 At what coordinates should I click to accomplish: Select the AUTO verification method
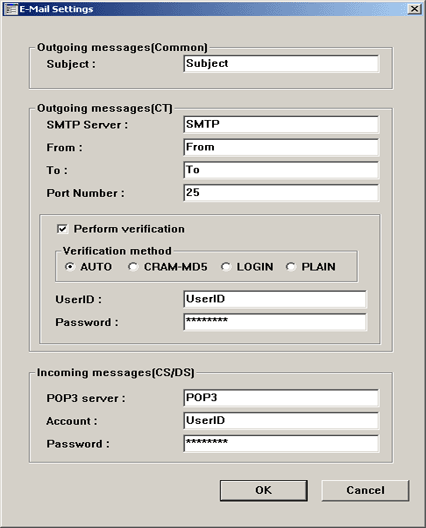click(x=70, y=267)
